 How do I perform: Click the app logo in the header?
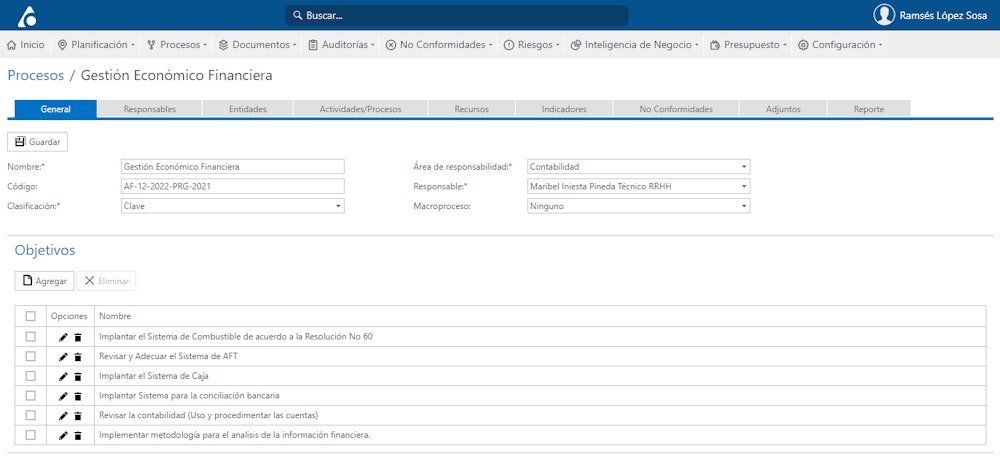tap(27, 15)
